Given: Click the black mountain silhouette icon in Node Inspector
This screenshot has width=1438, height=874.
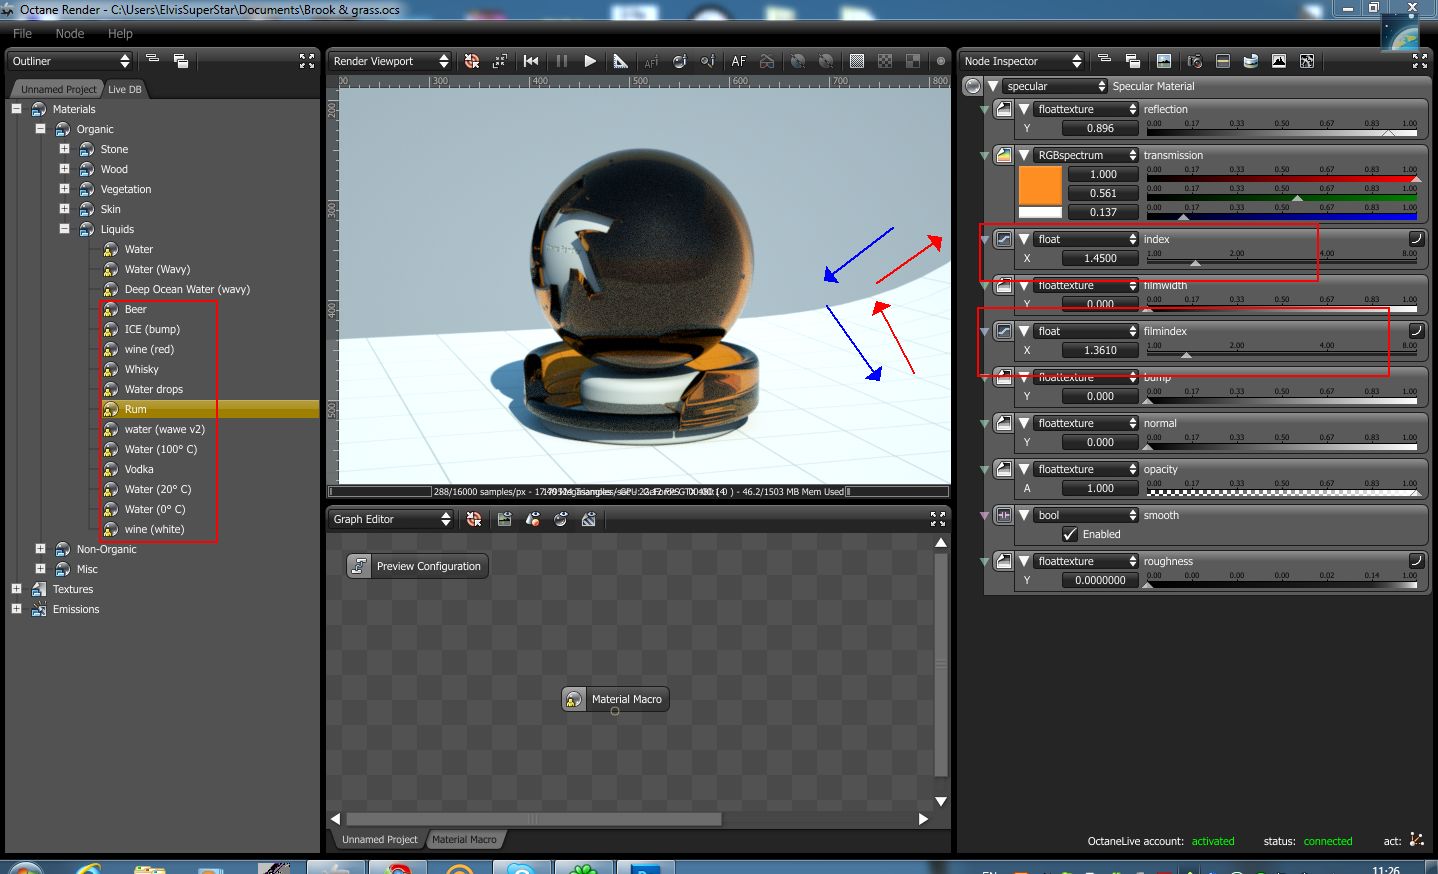Looking at the screenshot, I should click(x=1279, y=61).
